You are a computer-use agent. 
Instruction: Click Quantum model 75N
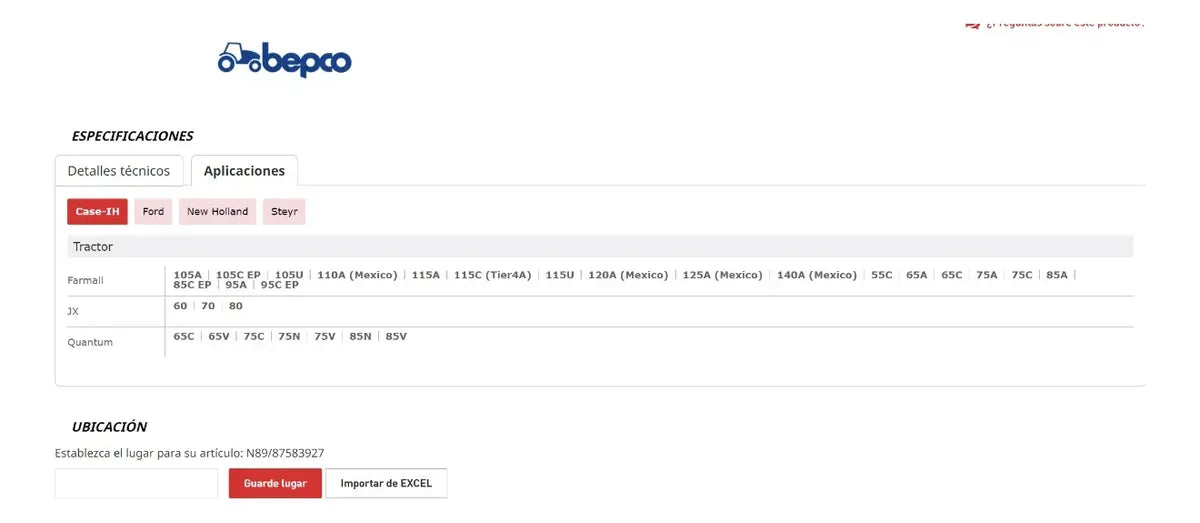[289, 337]
